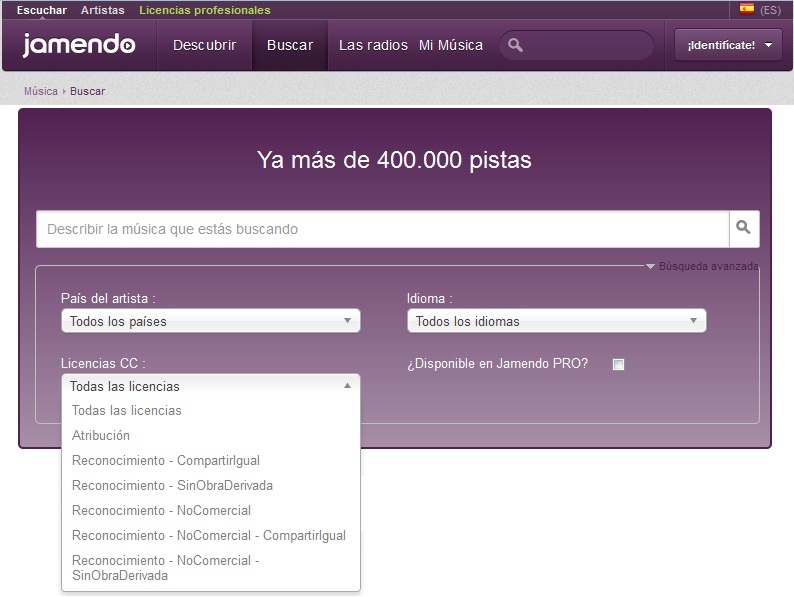Click the Artistas top link
794x597 pixels.
point(102,10)
